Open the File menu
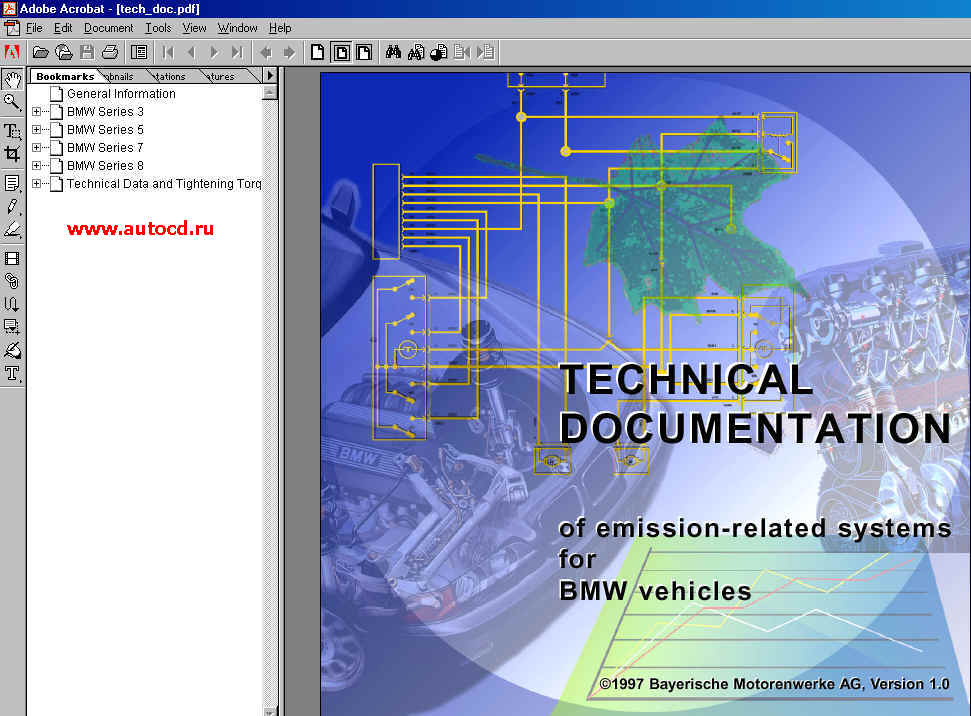This screenshot has width=971, height=716. 34,28
